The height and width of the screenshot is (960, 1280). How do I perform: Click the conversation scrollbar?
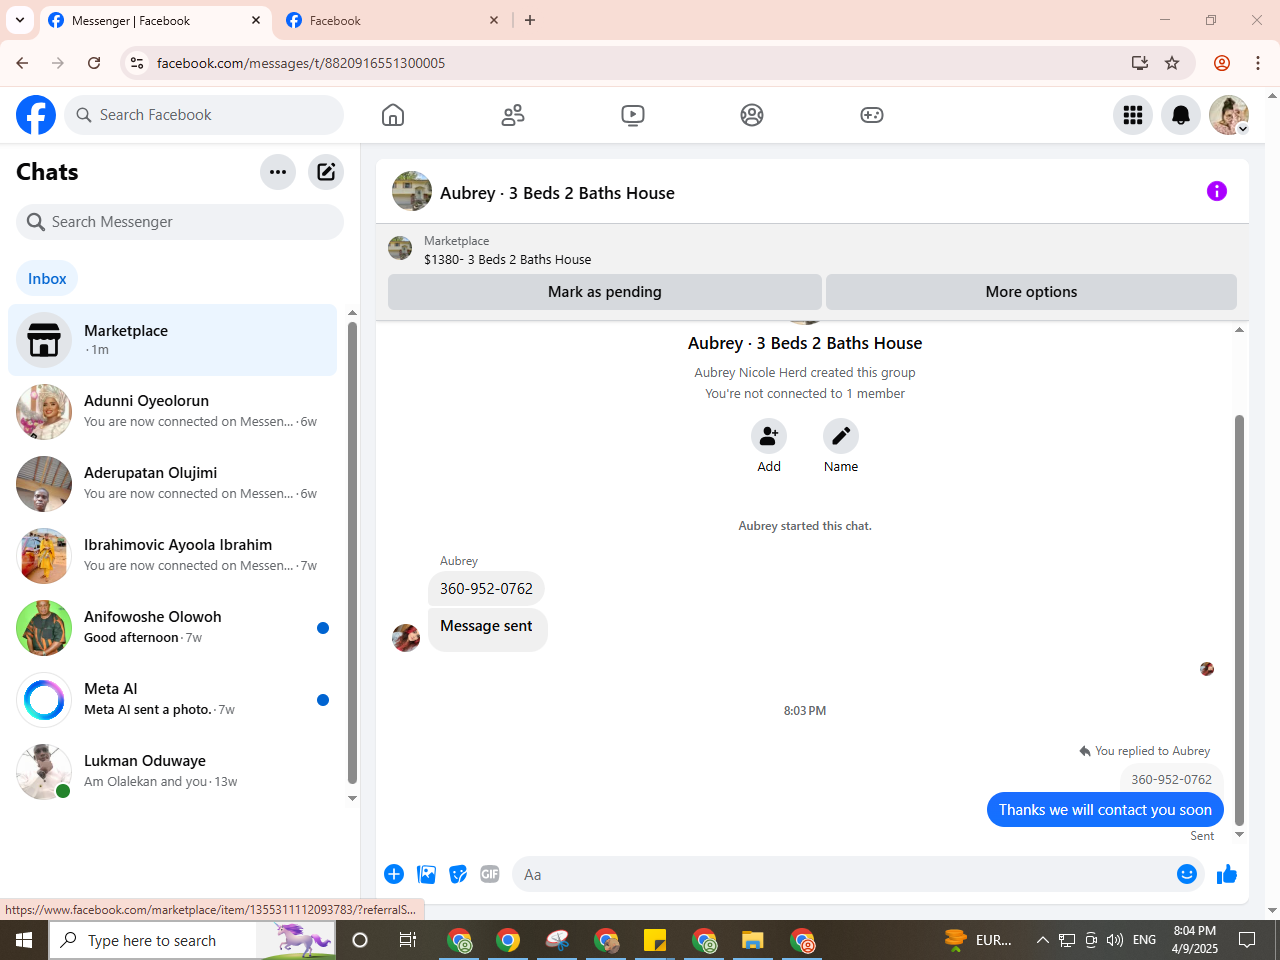tap(1240, 620)
